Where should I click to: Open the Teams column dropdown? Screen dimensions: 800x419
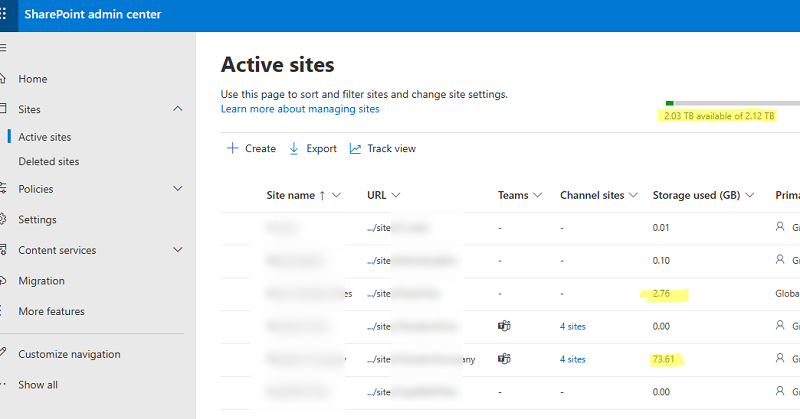pyautogui.click(x=537, y=195)
